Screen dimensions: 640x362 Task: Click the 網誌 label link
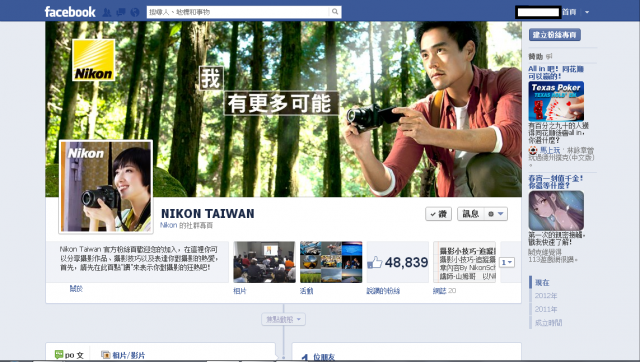(x=440, y=291)
